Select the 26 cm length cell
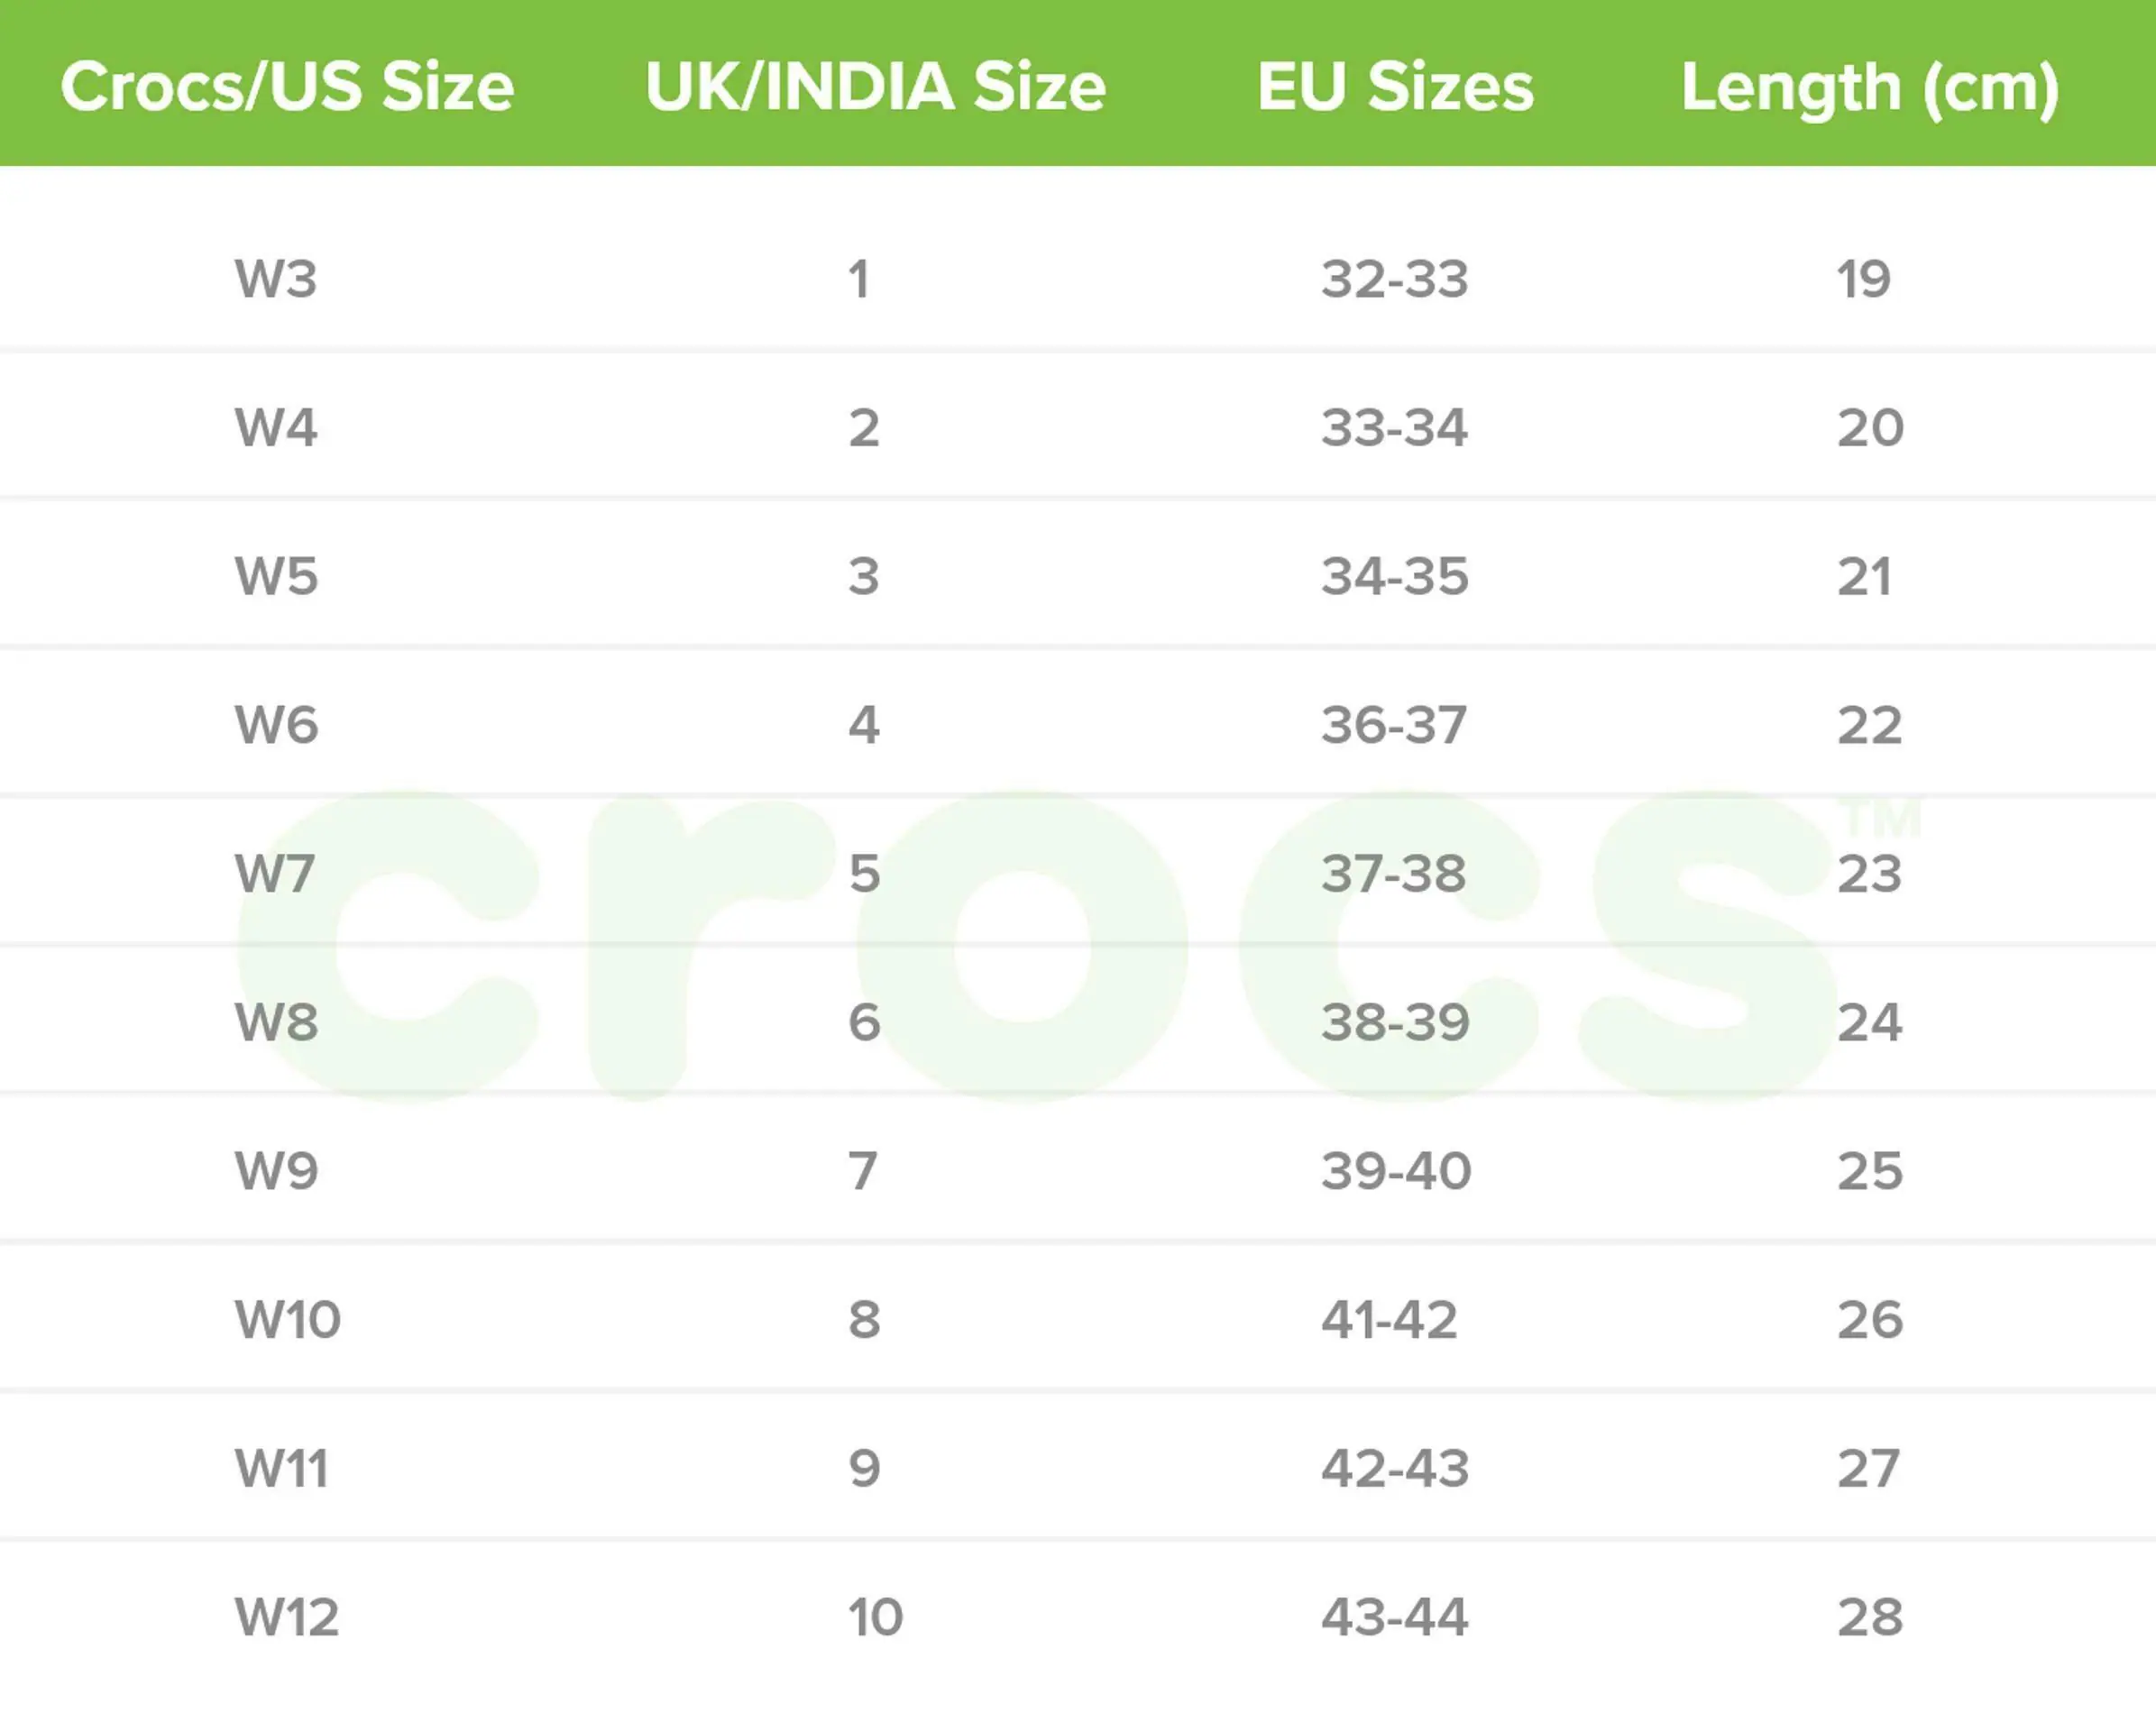The image size is (2156, 1713). click(1870, 1320)
